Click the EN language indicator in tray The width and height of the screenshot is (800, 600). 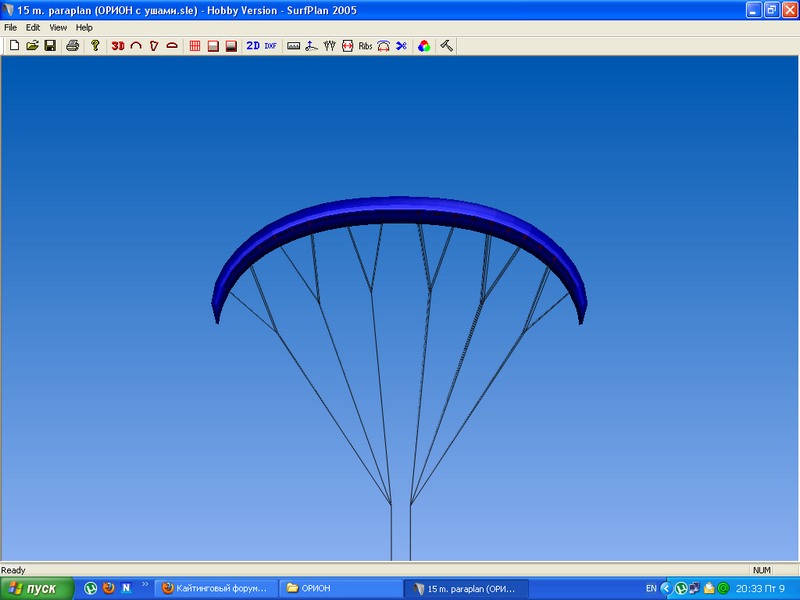coord(652,589)
